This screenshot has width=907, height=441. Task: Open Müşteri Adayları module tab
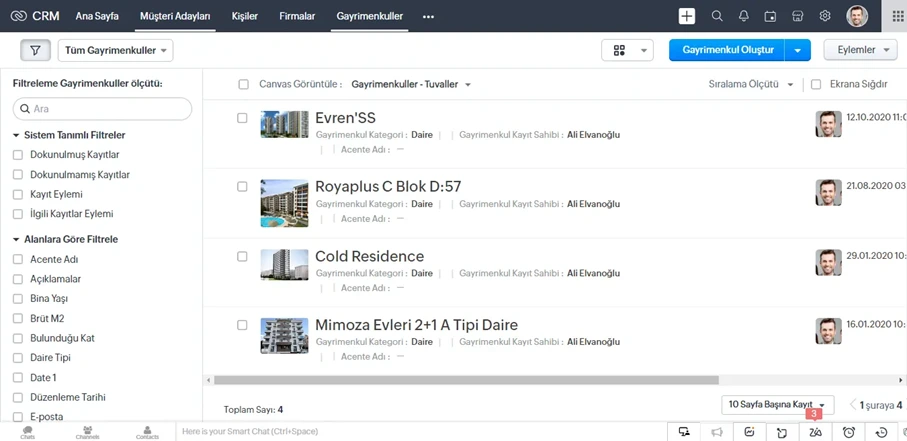[175, 16]
